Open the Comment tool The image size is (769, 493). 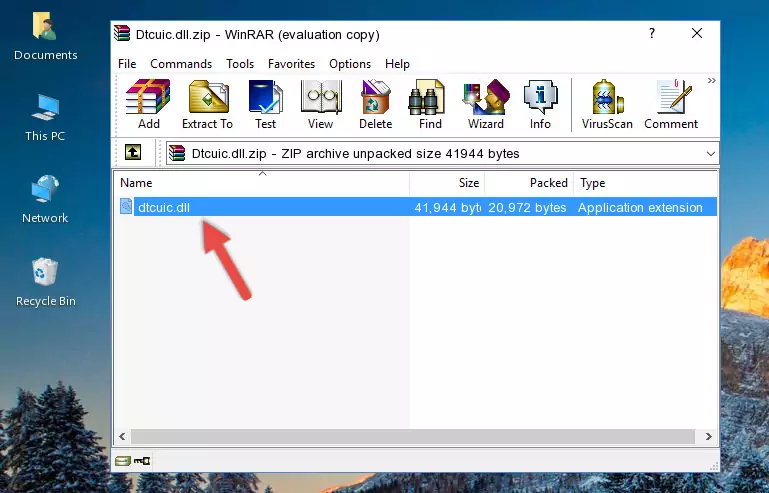[671, 104]
